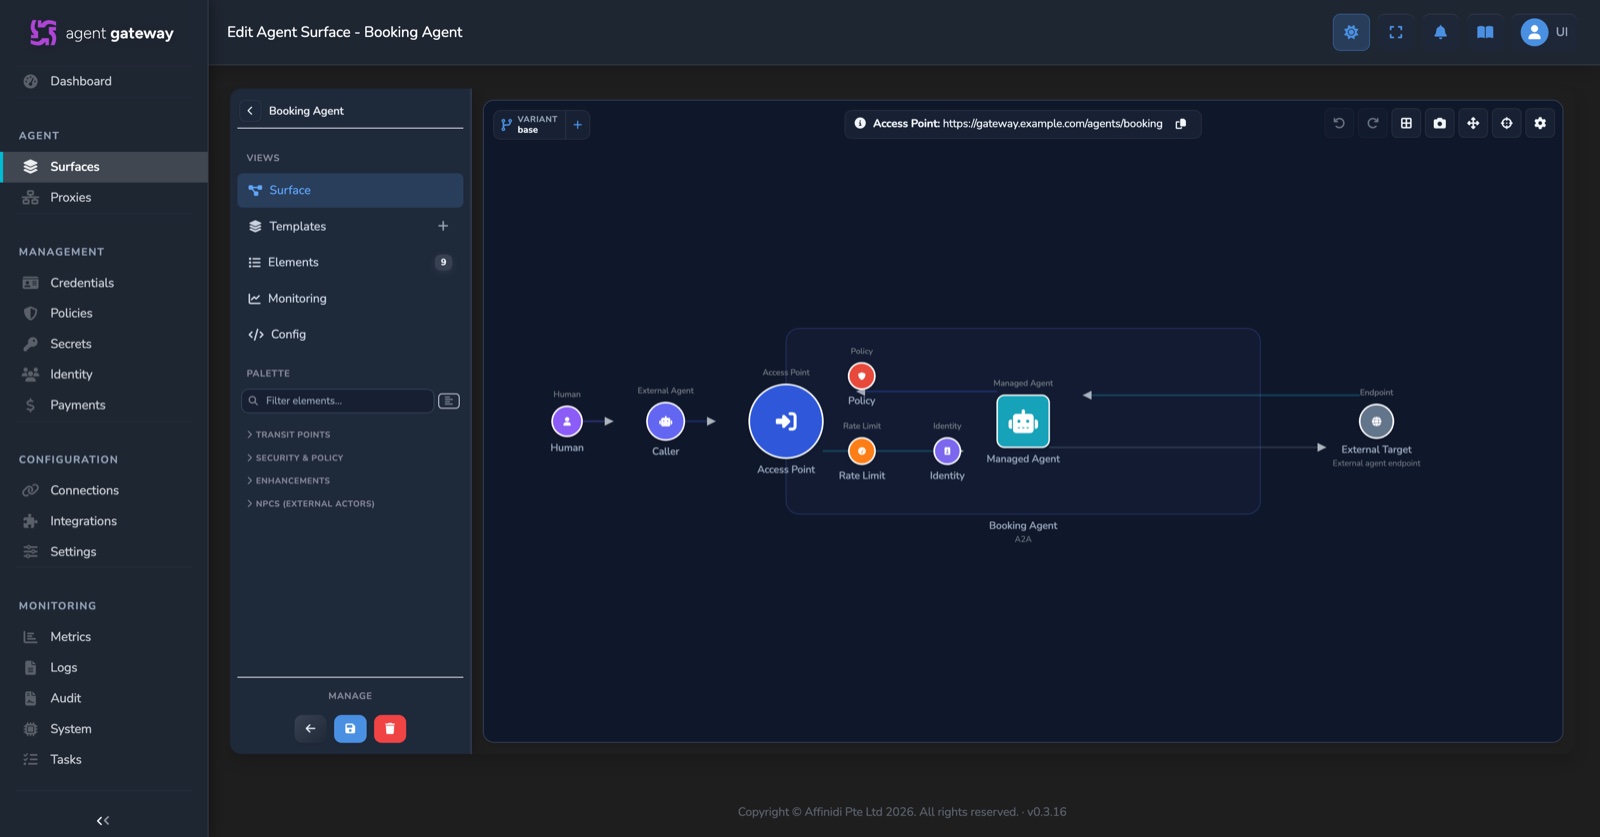Toggle palette layout view button
The height and width of the screenshot is (837, 1600).
[449, 401]
